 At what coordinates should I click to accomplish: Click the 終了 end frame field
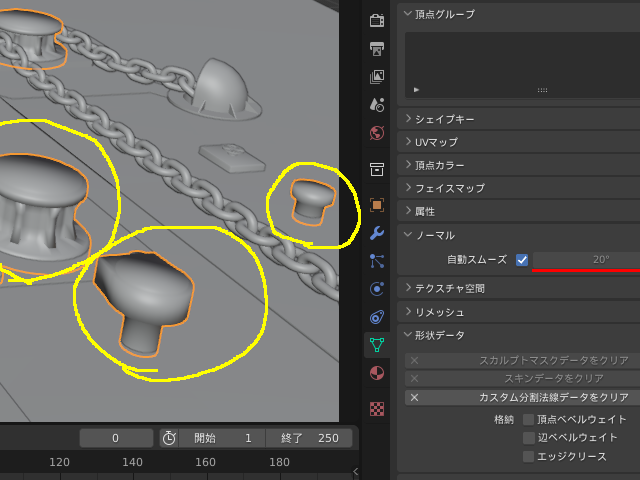pos(309,438)
